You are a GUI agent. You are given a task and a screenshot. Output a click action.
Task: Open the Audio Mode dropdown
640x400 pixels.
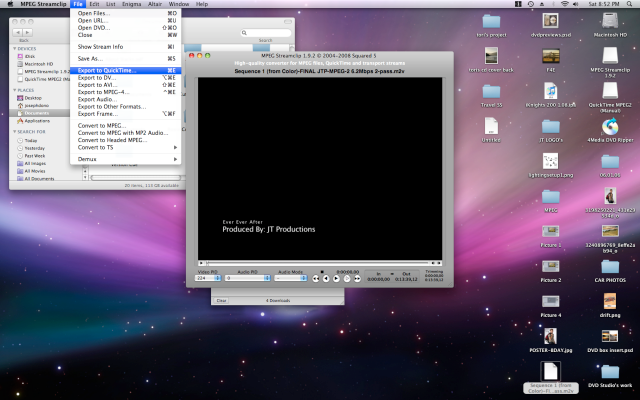pos(291,278)
